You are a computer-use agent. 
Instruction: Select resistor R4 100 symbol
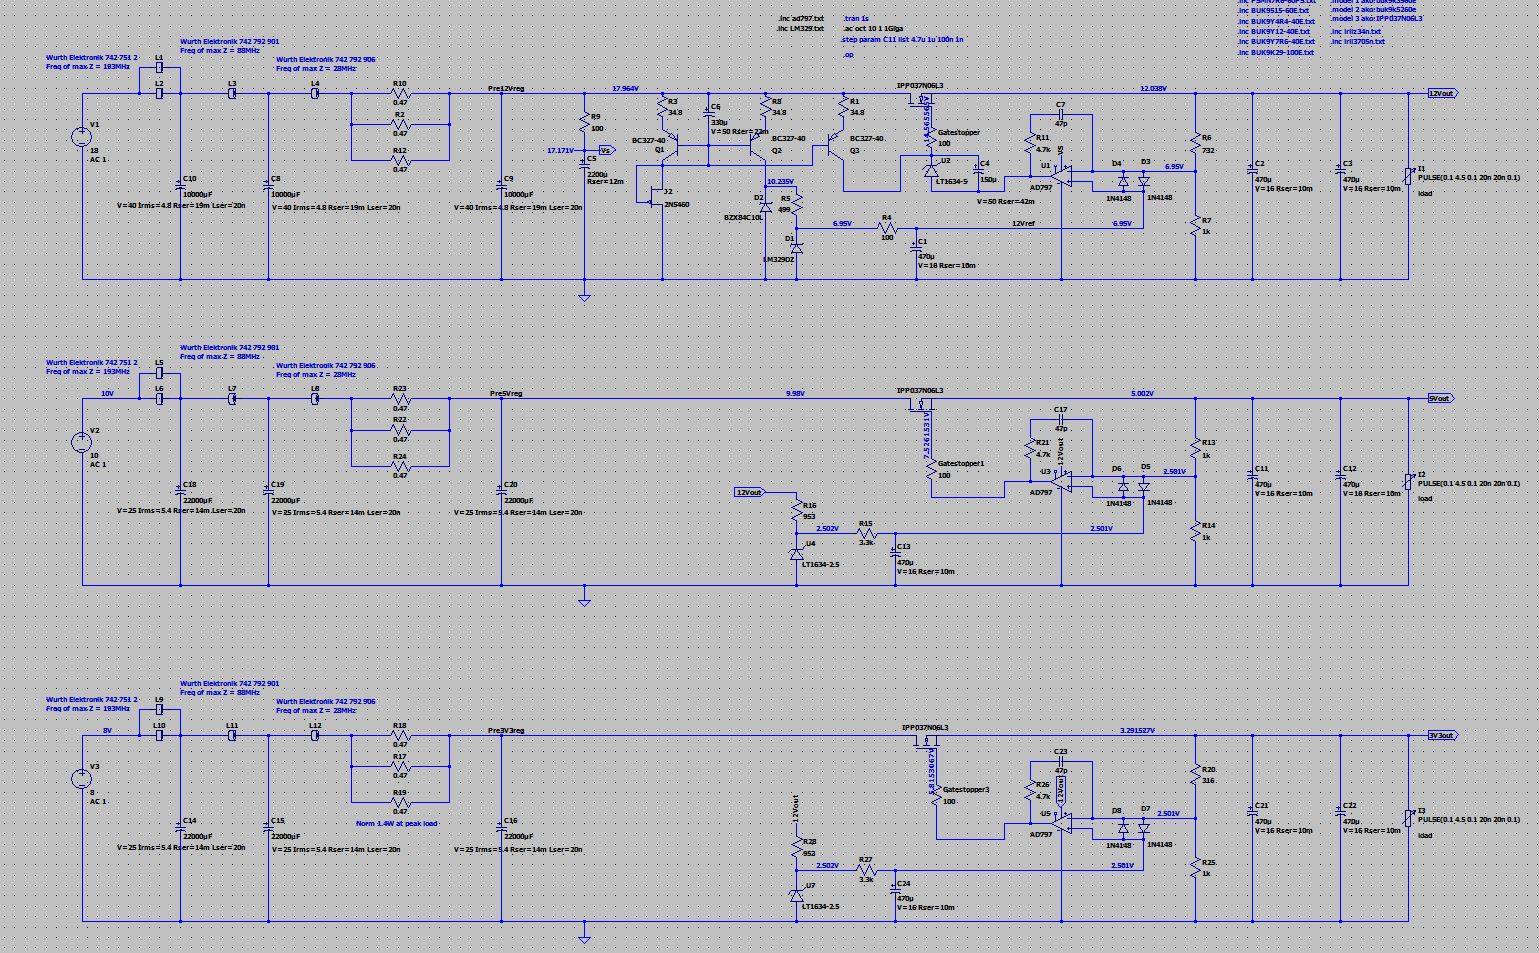point(886,228)
